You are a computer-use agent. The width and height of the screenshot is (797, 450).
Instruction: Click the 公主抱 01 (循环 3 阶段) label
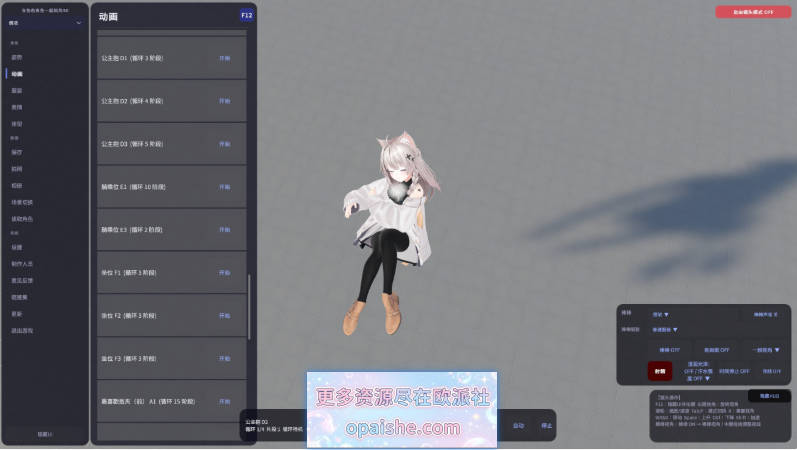(132, 58)
